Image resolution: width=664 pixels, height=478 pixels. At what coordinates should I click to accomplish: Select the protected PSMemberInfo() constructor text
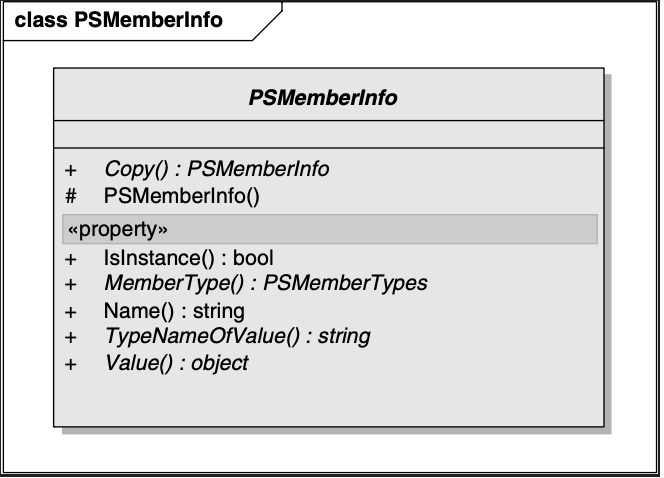181,196
